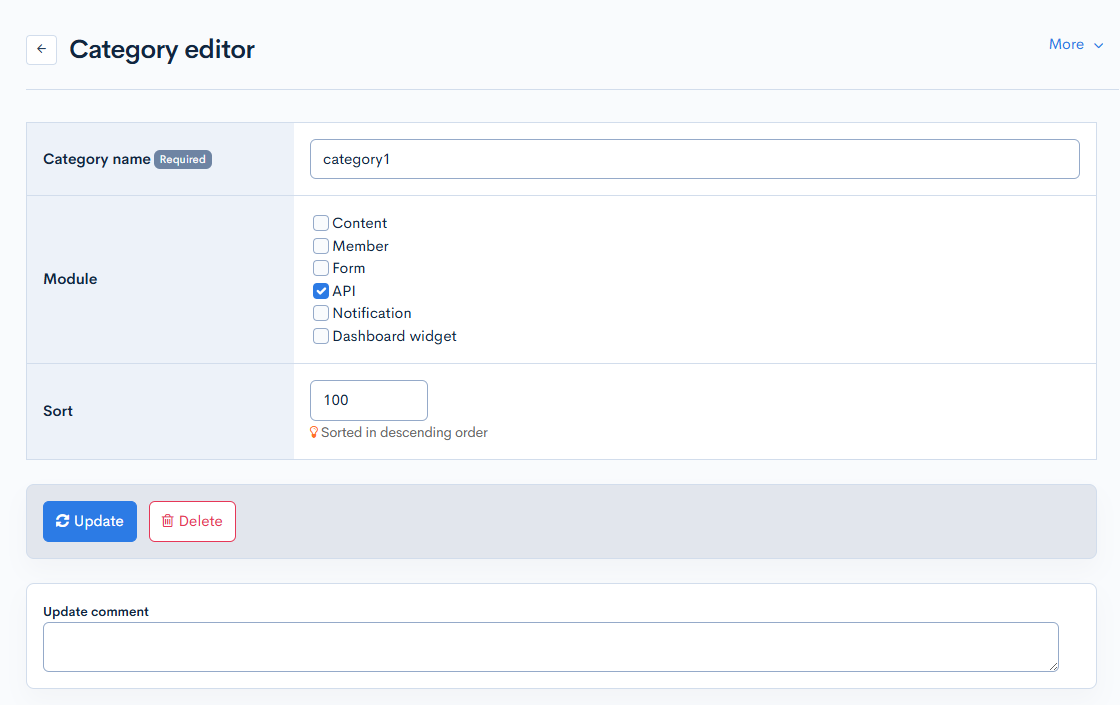Click the 'Sorted in descending order' hint

click(x=404, y=433)
